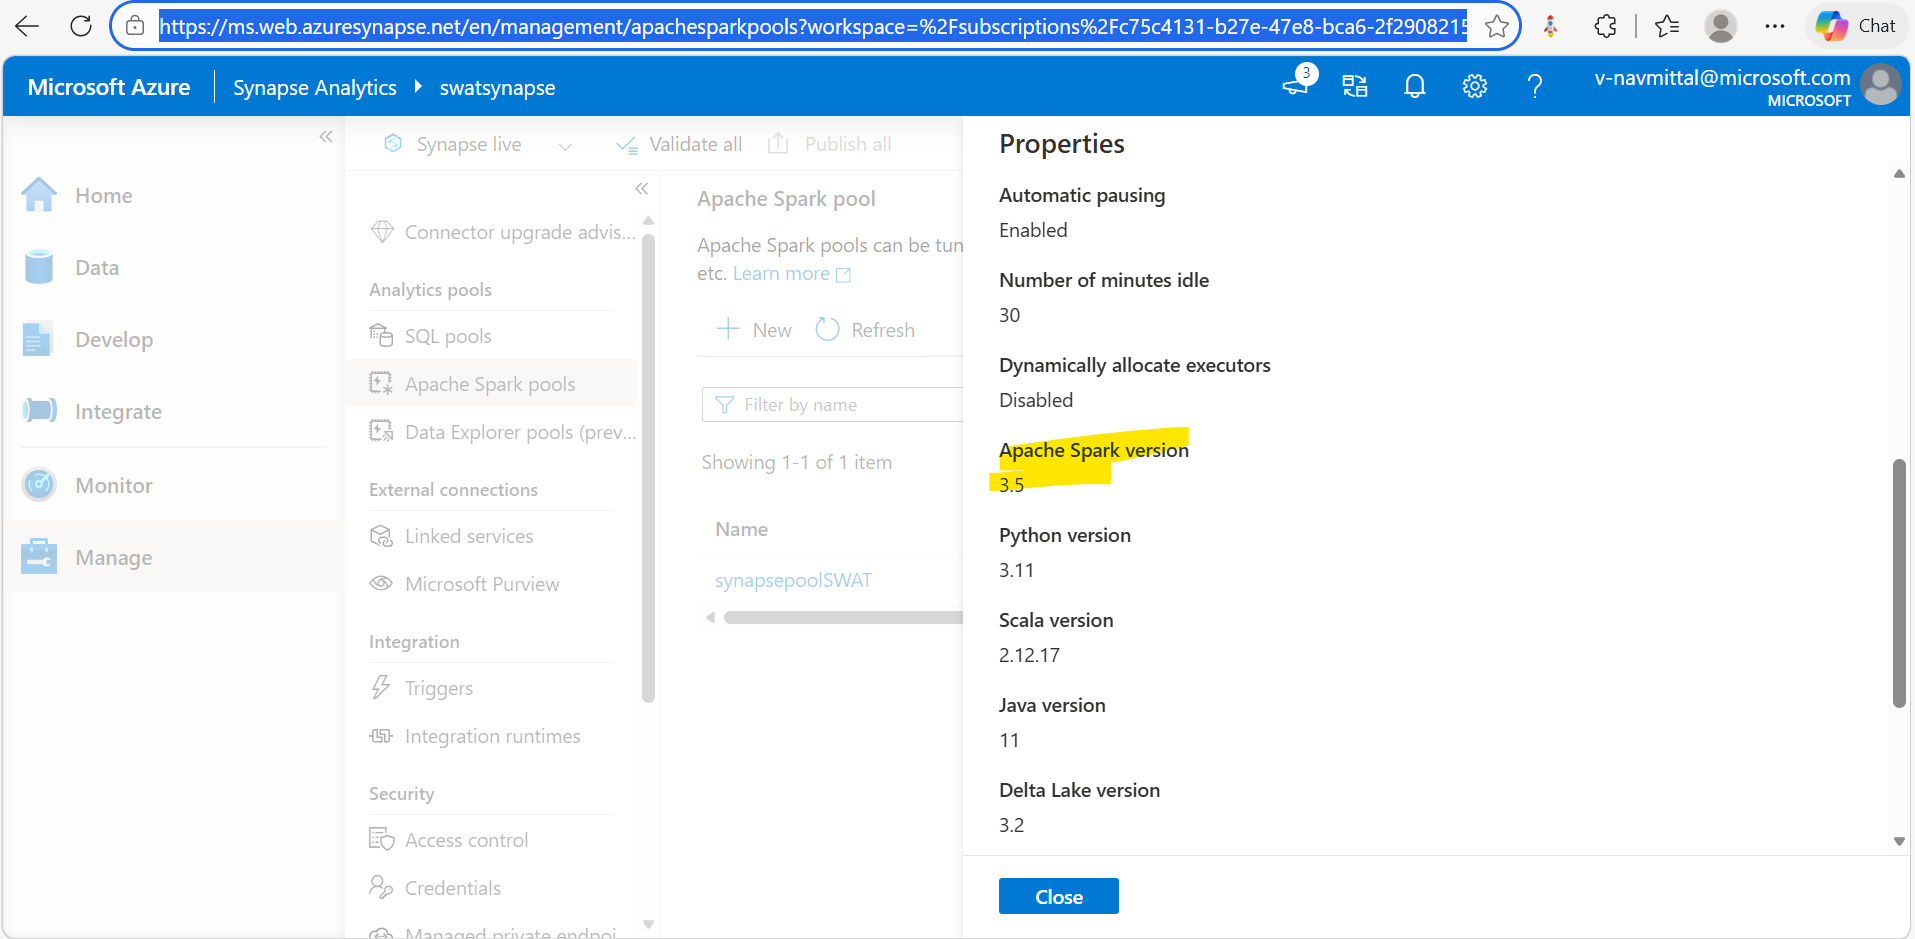Select the Delta Lake version value 3.2

1011,825
